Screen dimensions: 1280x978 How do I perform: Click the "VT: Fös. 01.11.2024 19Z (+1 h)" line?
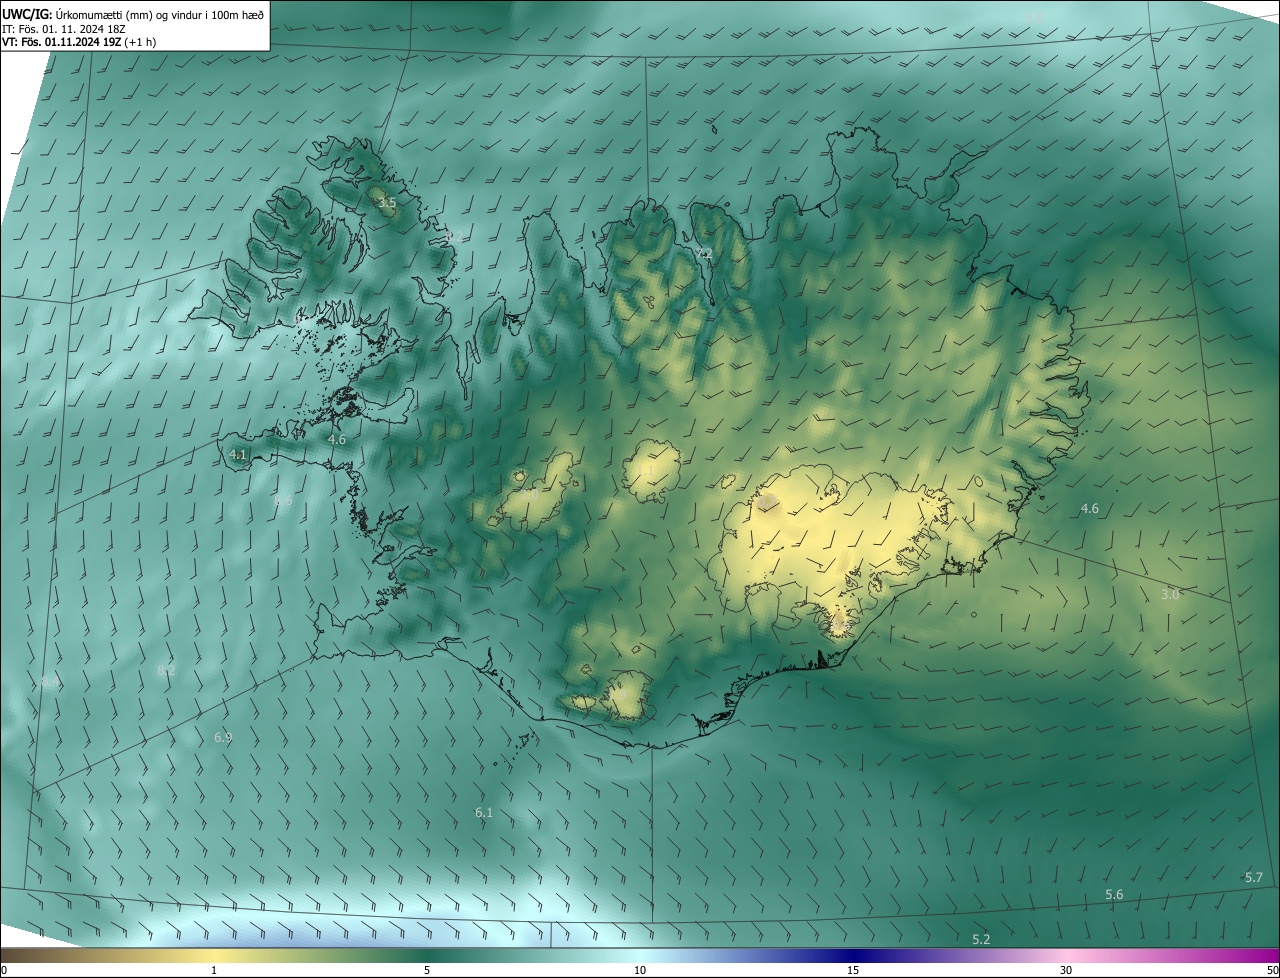coord(79,42)
